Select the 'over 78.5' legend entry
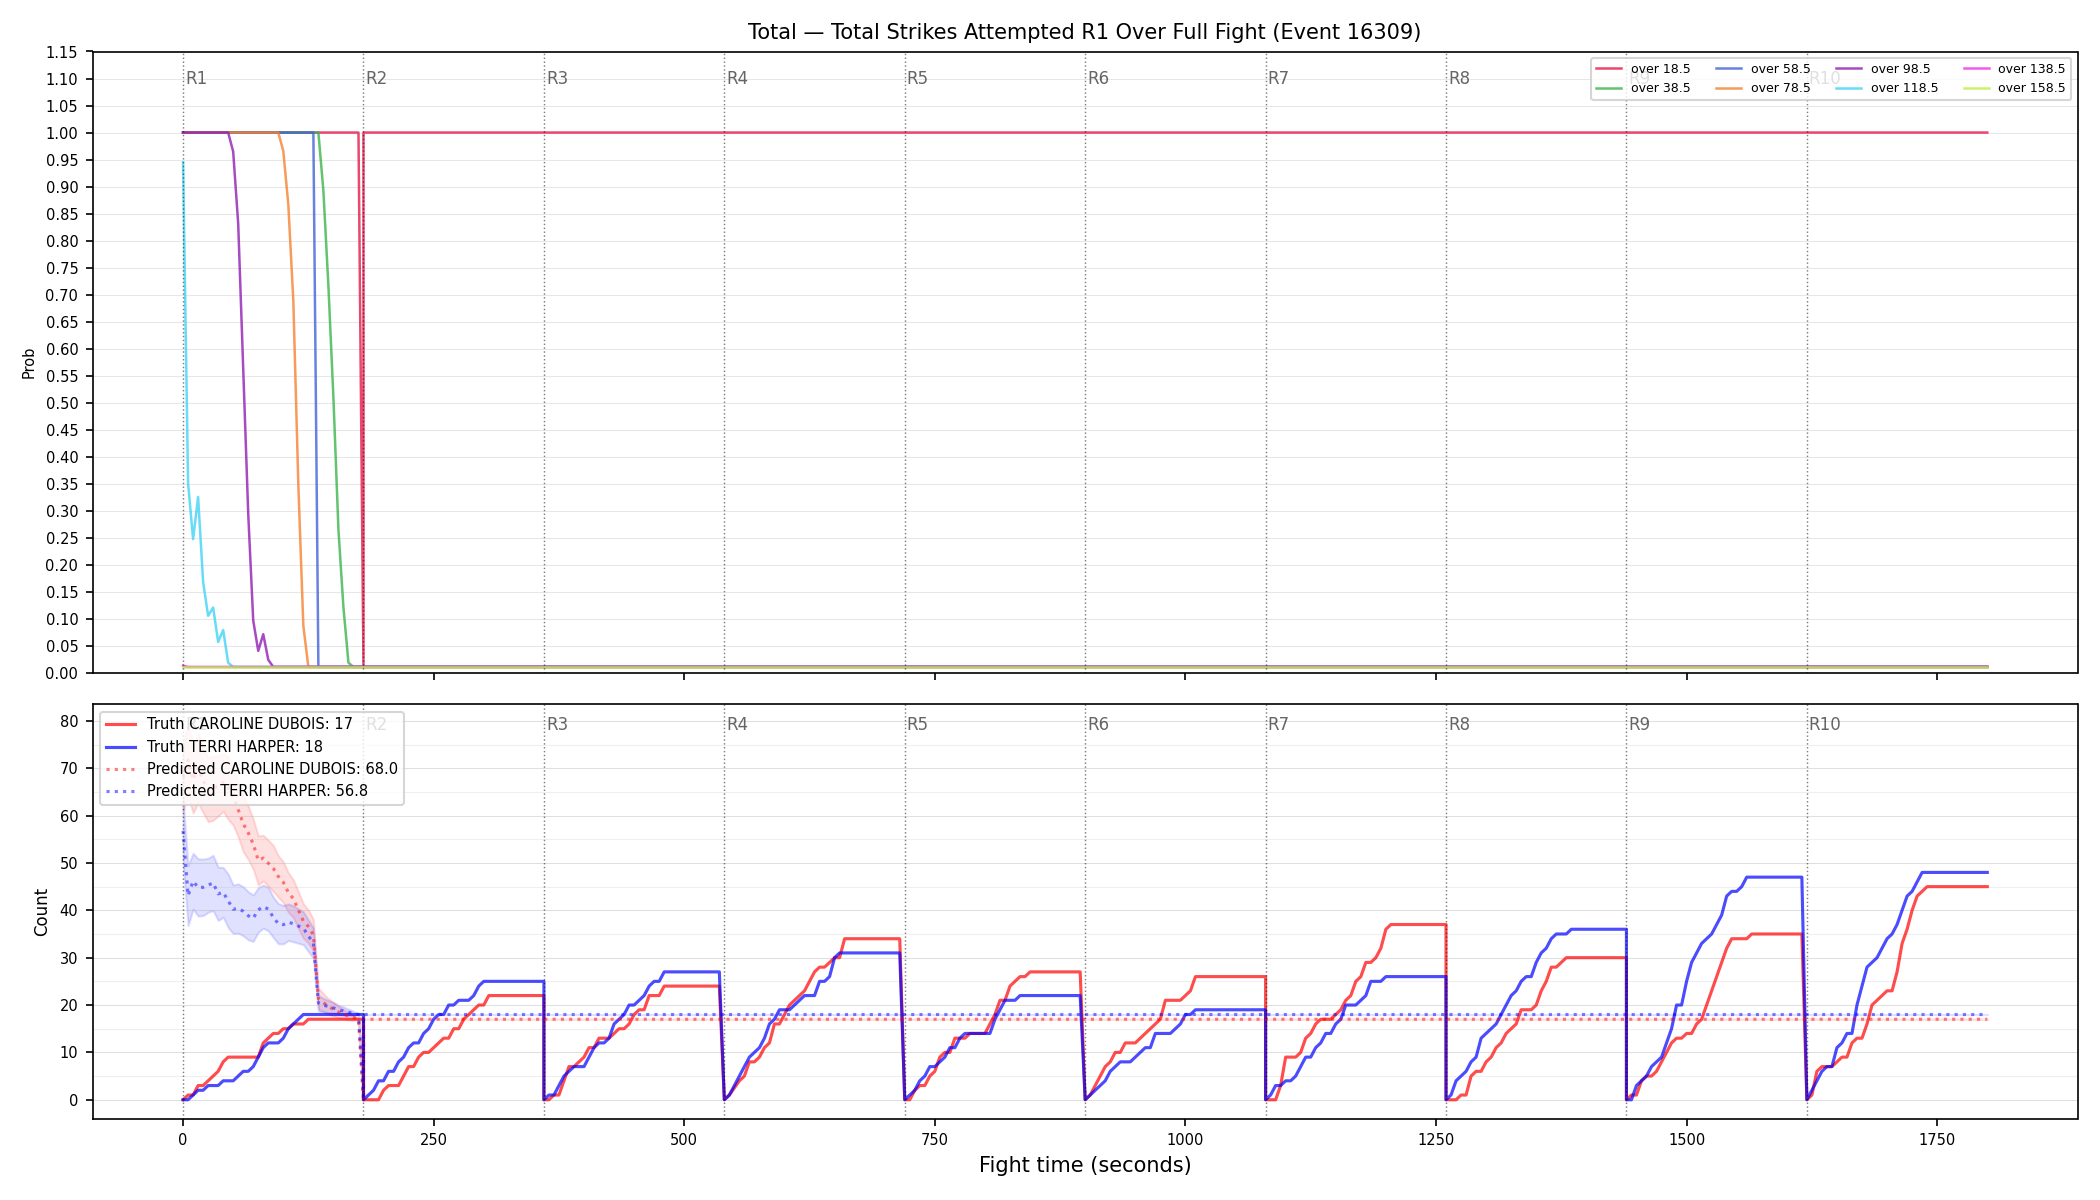This screenshot has width=2100, height=1200. point(1763,88)
